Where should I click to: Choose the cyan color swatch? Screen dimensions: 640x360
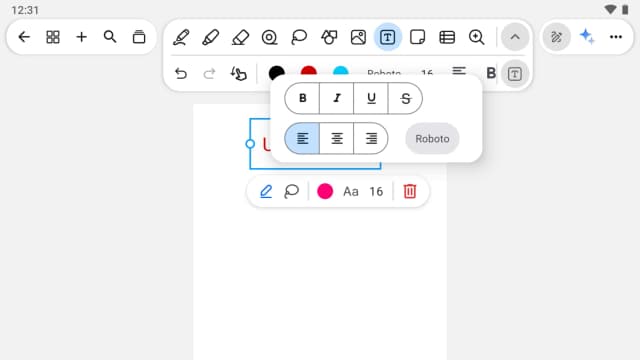tap(340, 71)
